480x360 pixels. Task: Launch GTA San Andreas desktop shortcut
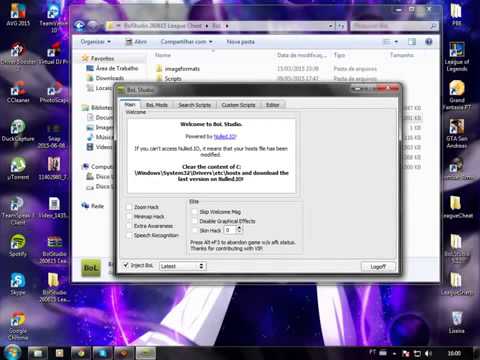click(456, 133)
